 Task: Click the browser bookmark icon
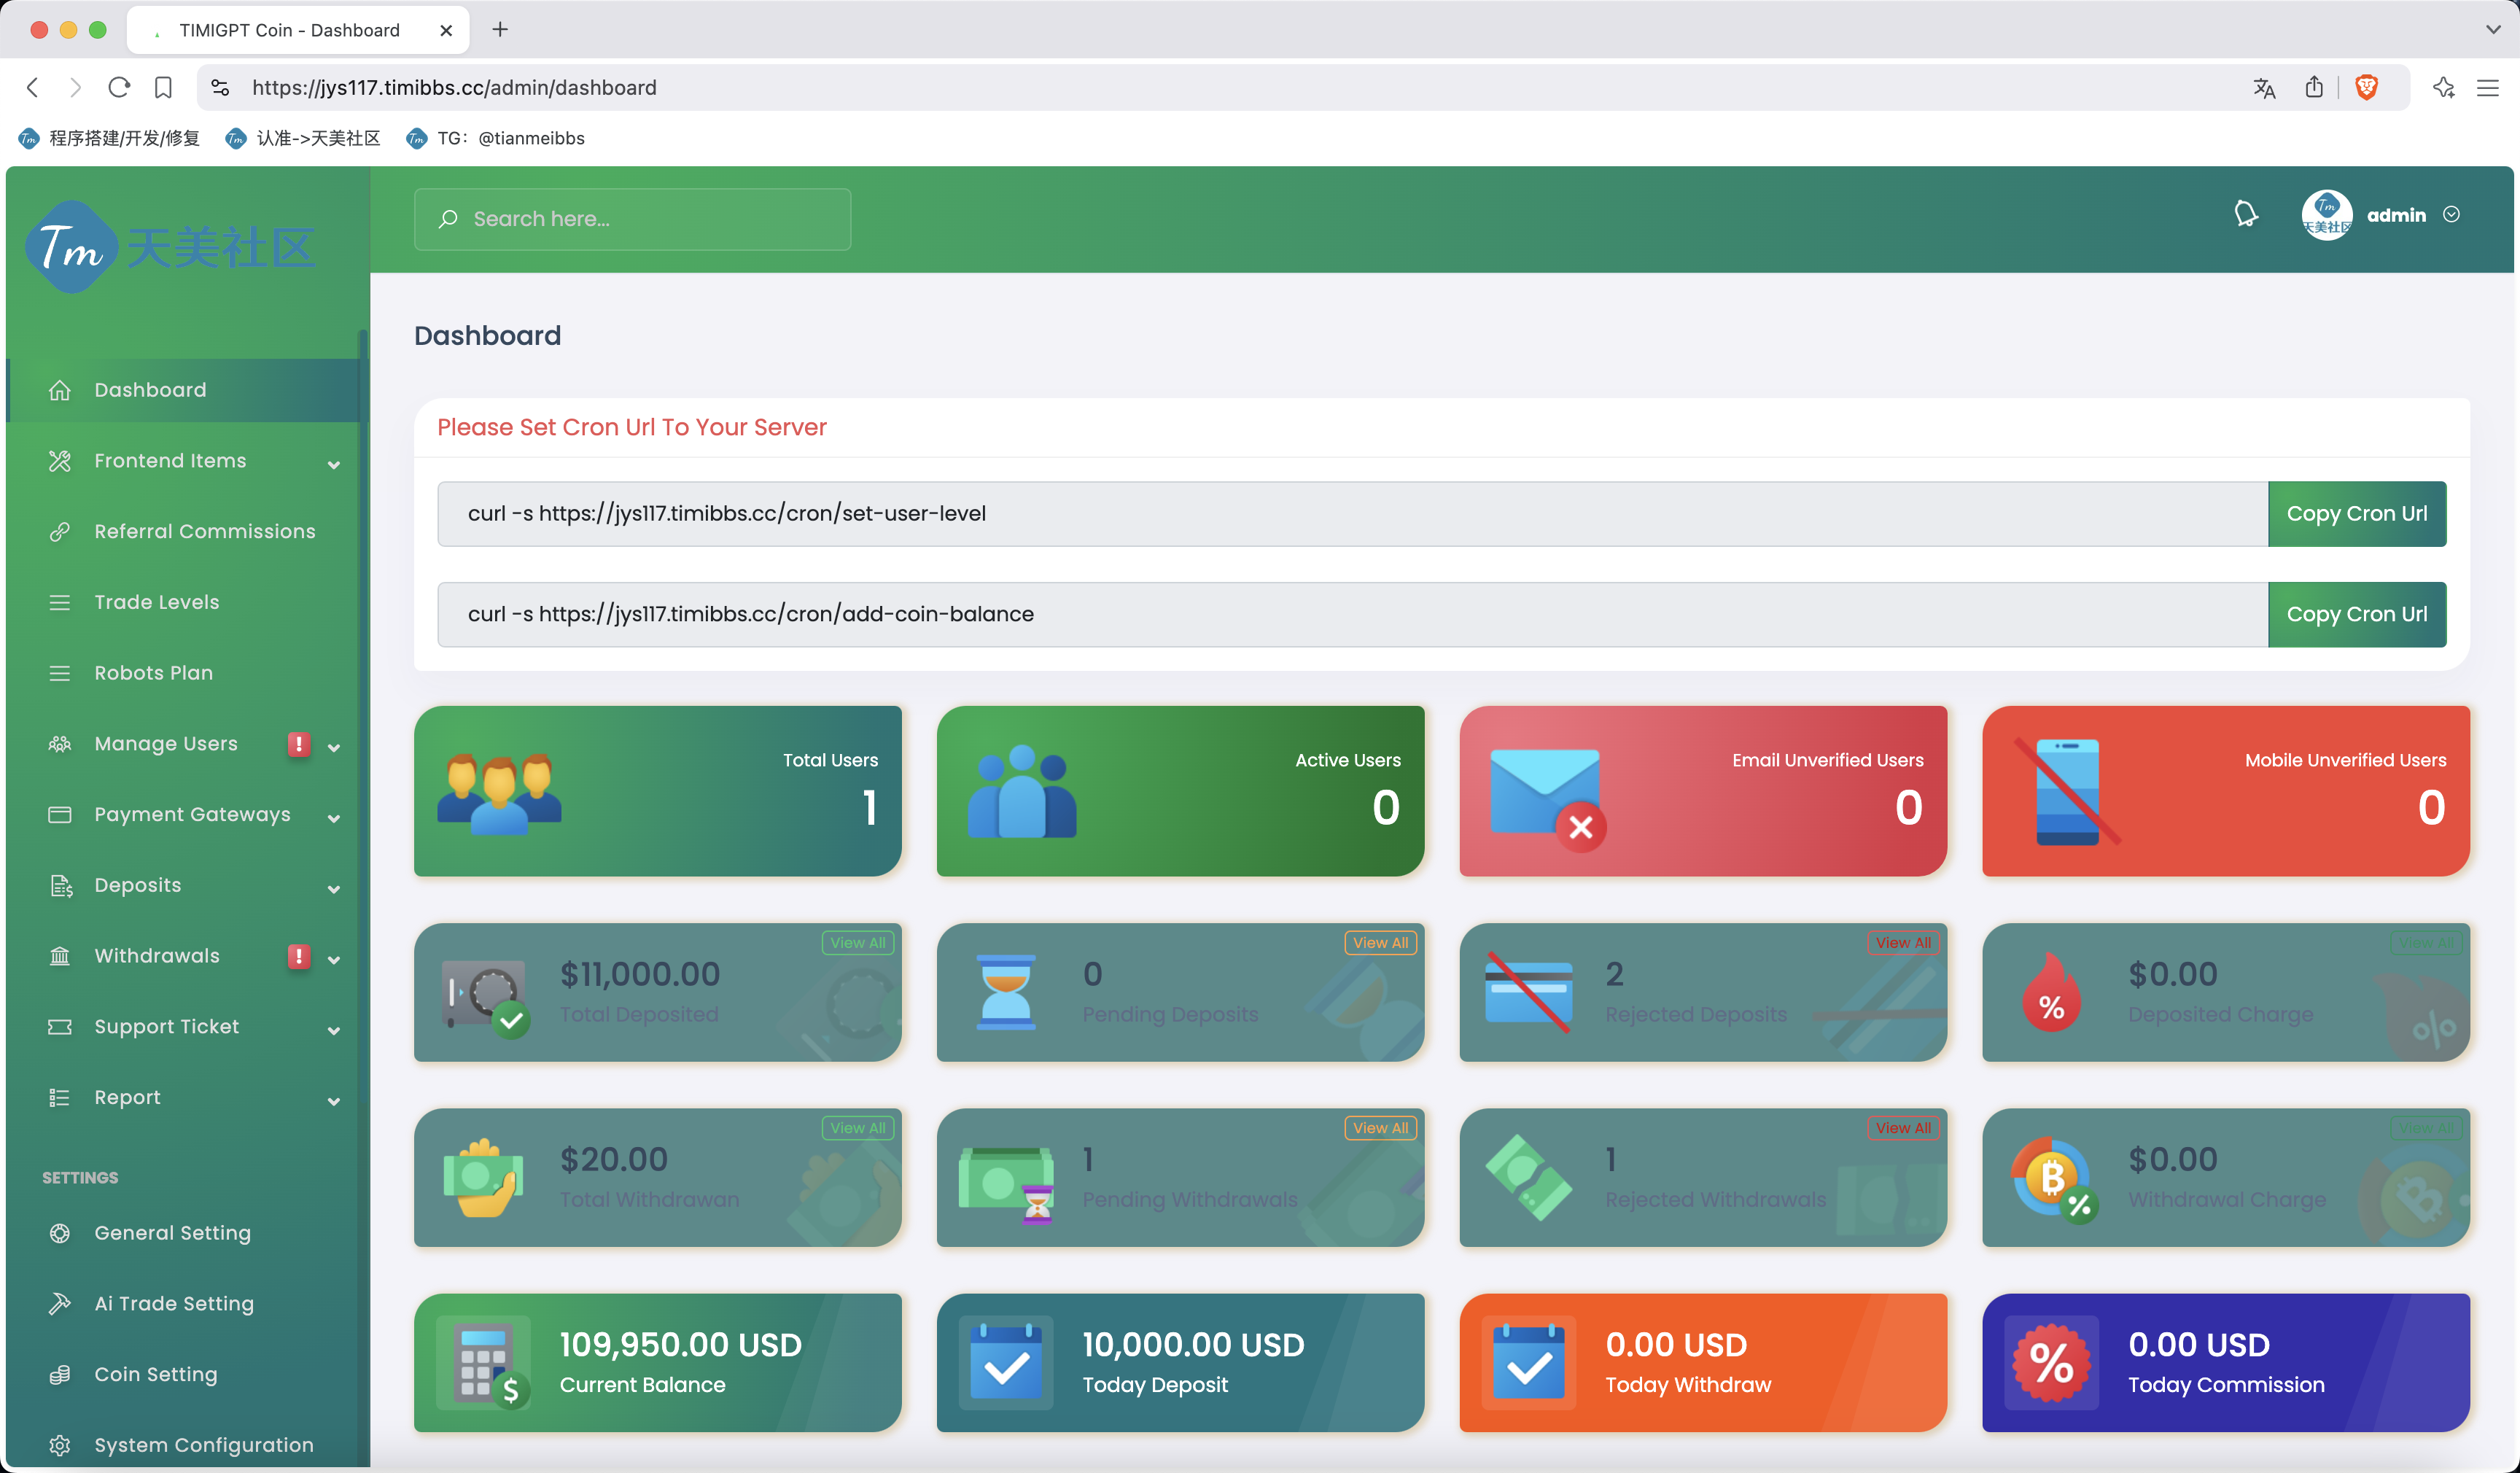click(x=163, y=88)
